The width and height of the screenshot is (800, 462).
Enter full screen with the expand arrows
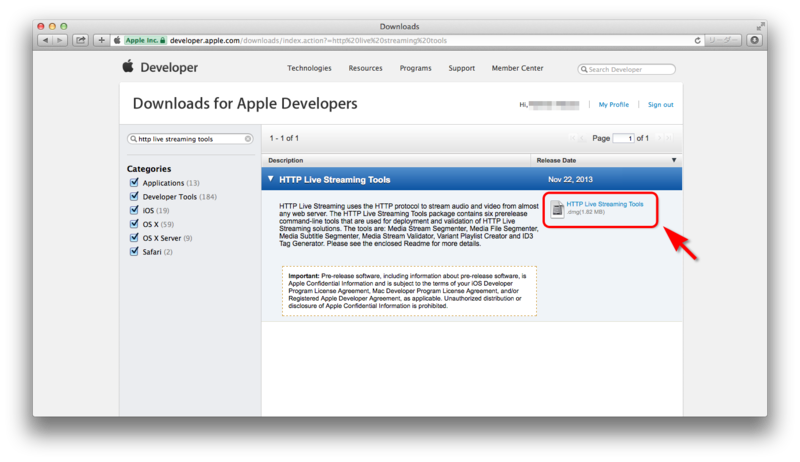pos(760,26)
